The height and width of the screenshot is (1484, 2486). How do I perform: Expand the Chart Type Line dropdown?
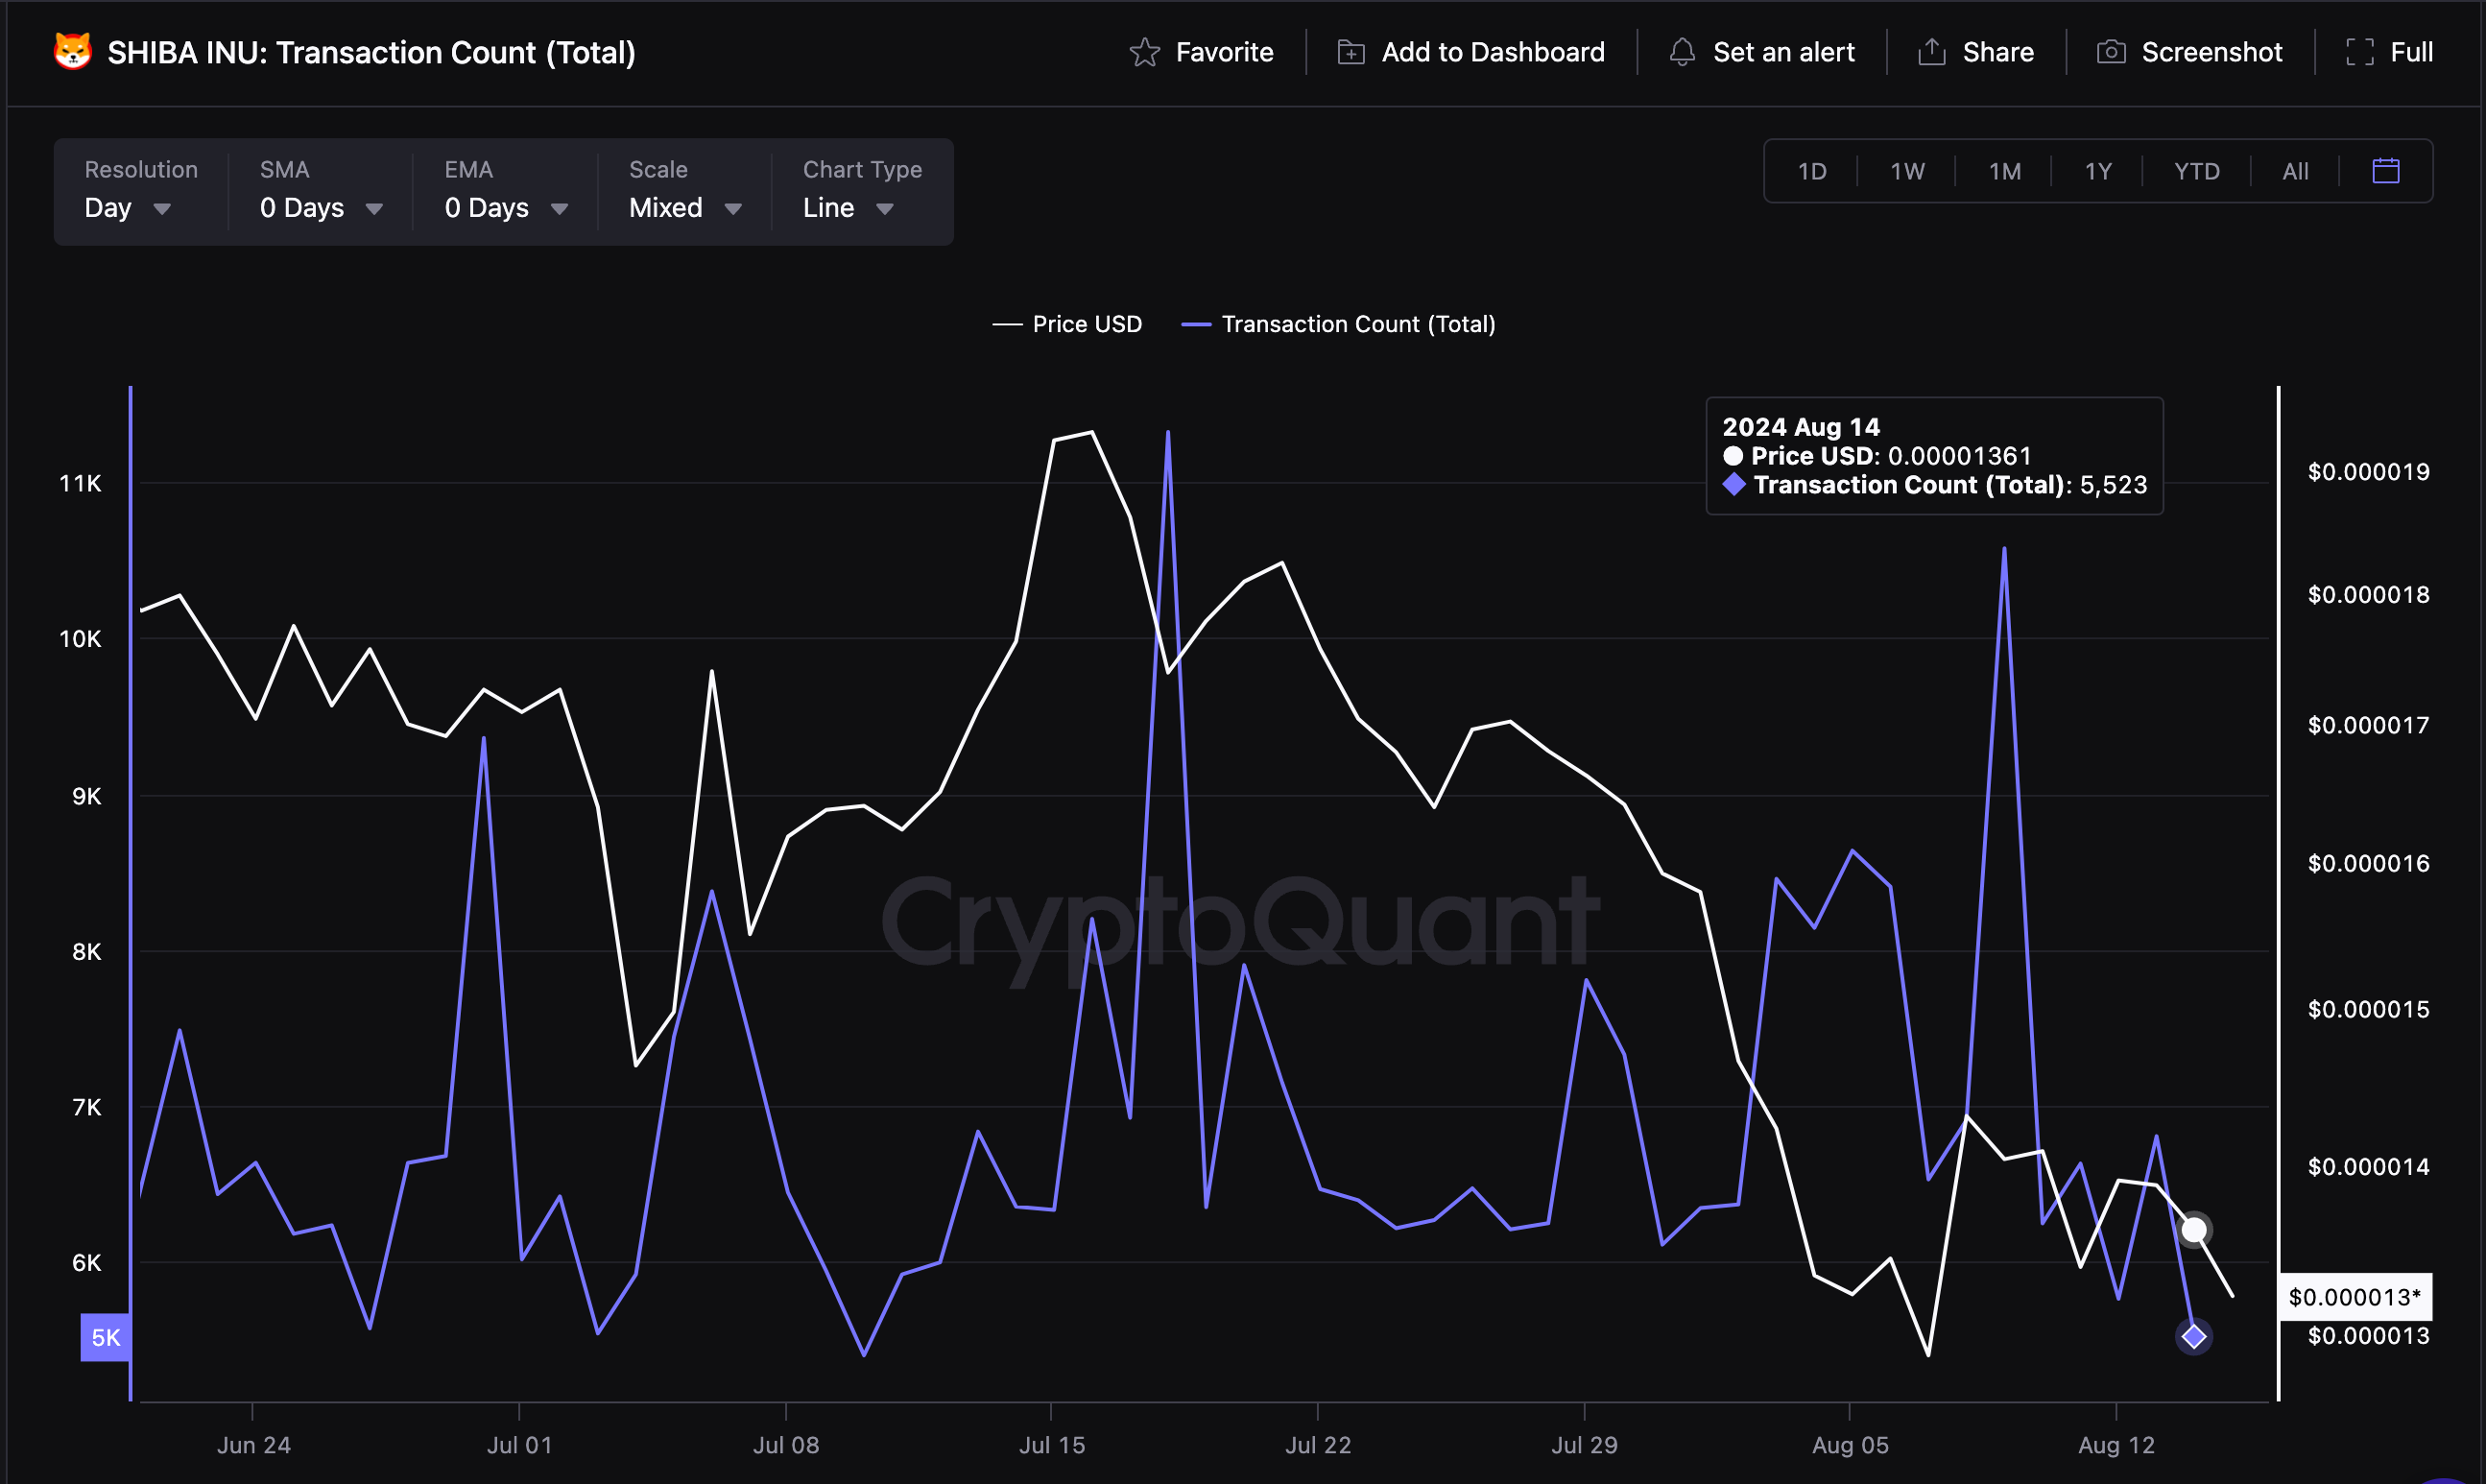click(846, 204)
